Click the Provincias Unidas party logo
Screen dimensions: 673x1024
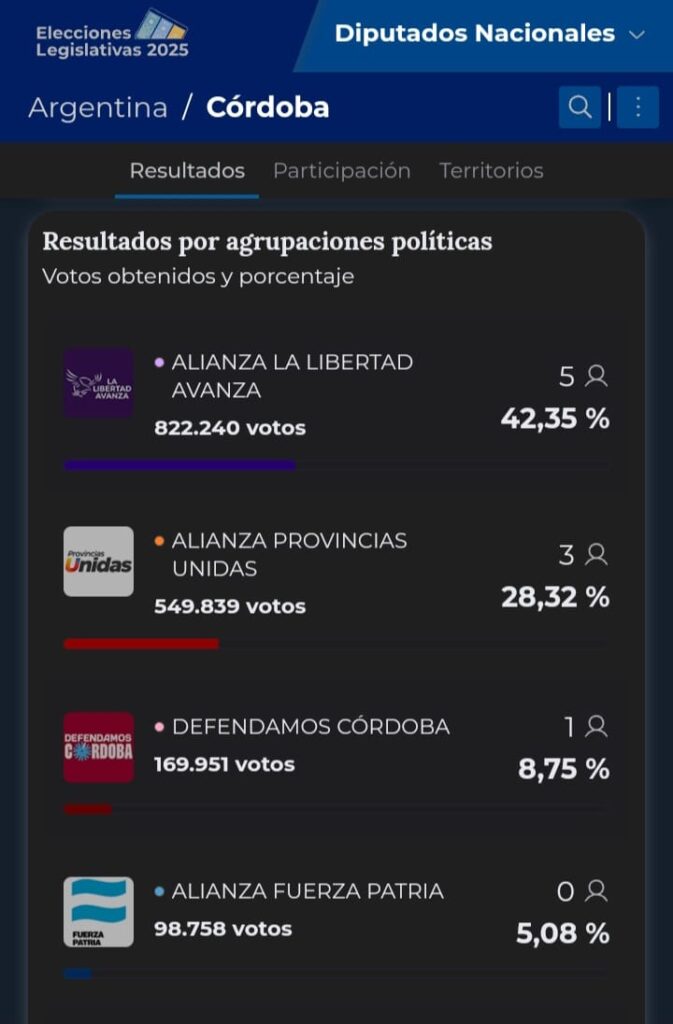[x=98, y=561]
